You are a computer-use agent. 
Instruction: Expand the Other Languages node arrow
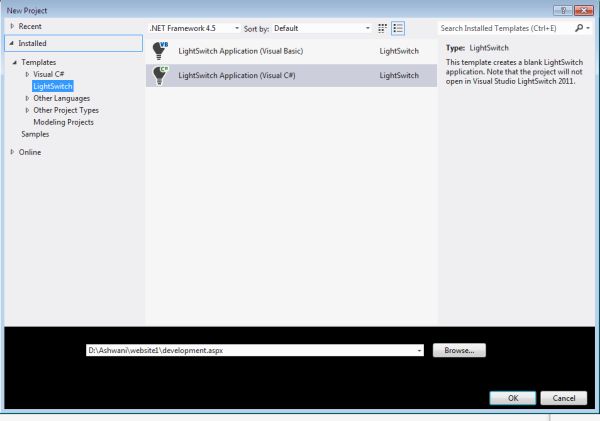(x=27, y=98)
